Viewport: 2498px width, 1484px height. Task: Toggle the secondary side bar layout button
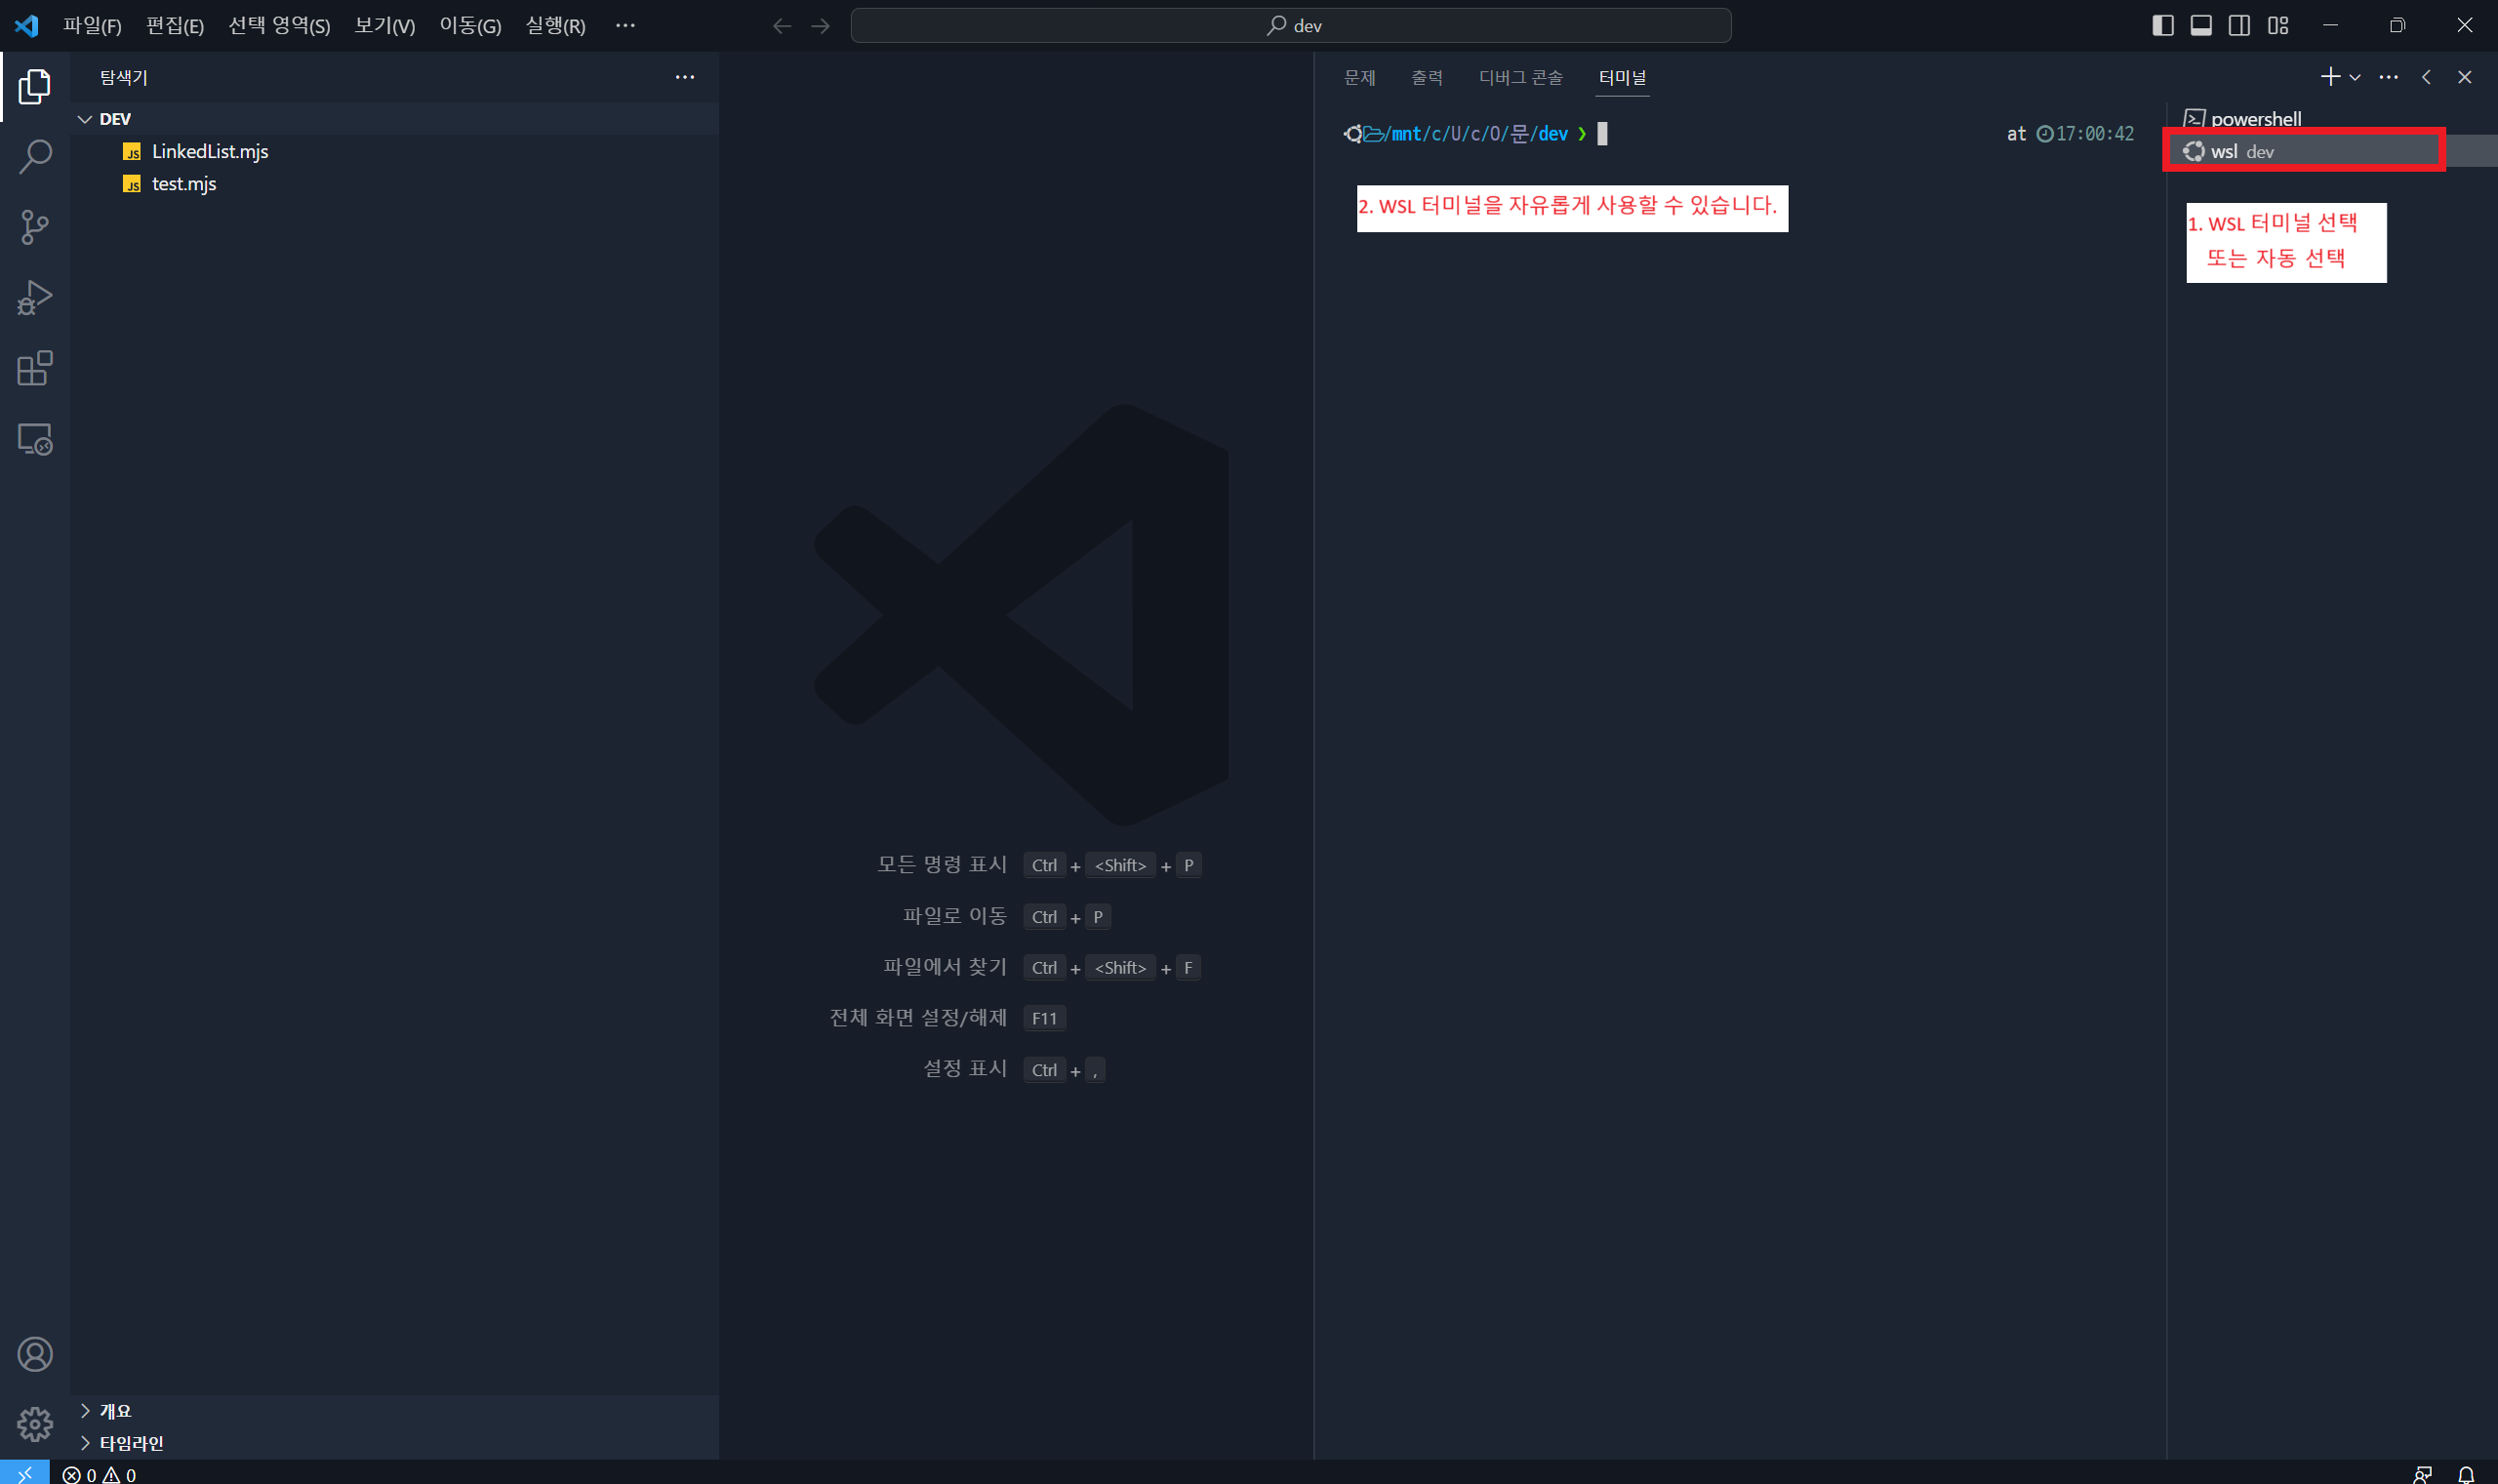pos(2239,26)
